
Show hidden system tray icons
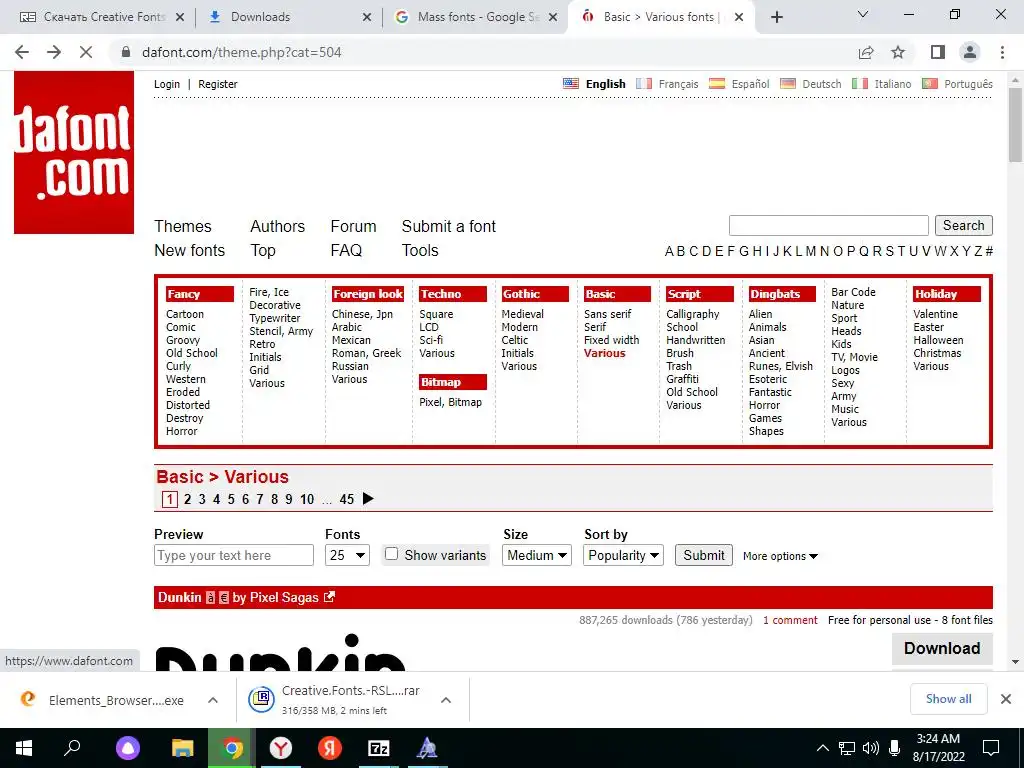pos(823,748)
